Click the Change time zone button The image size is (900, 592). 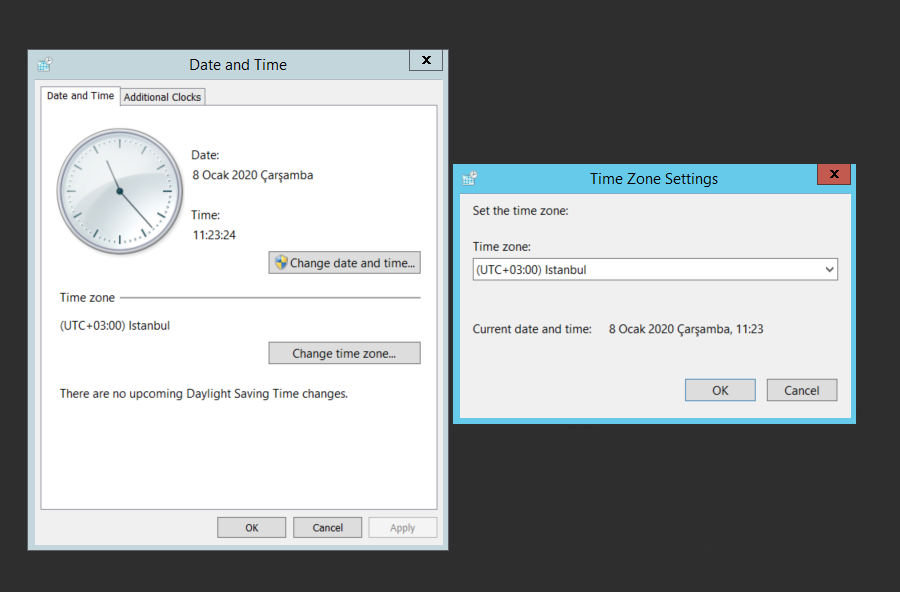[x=344, y=353]
